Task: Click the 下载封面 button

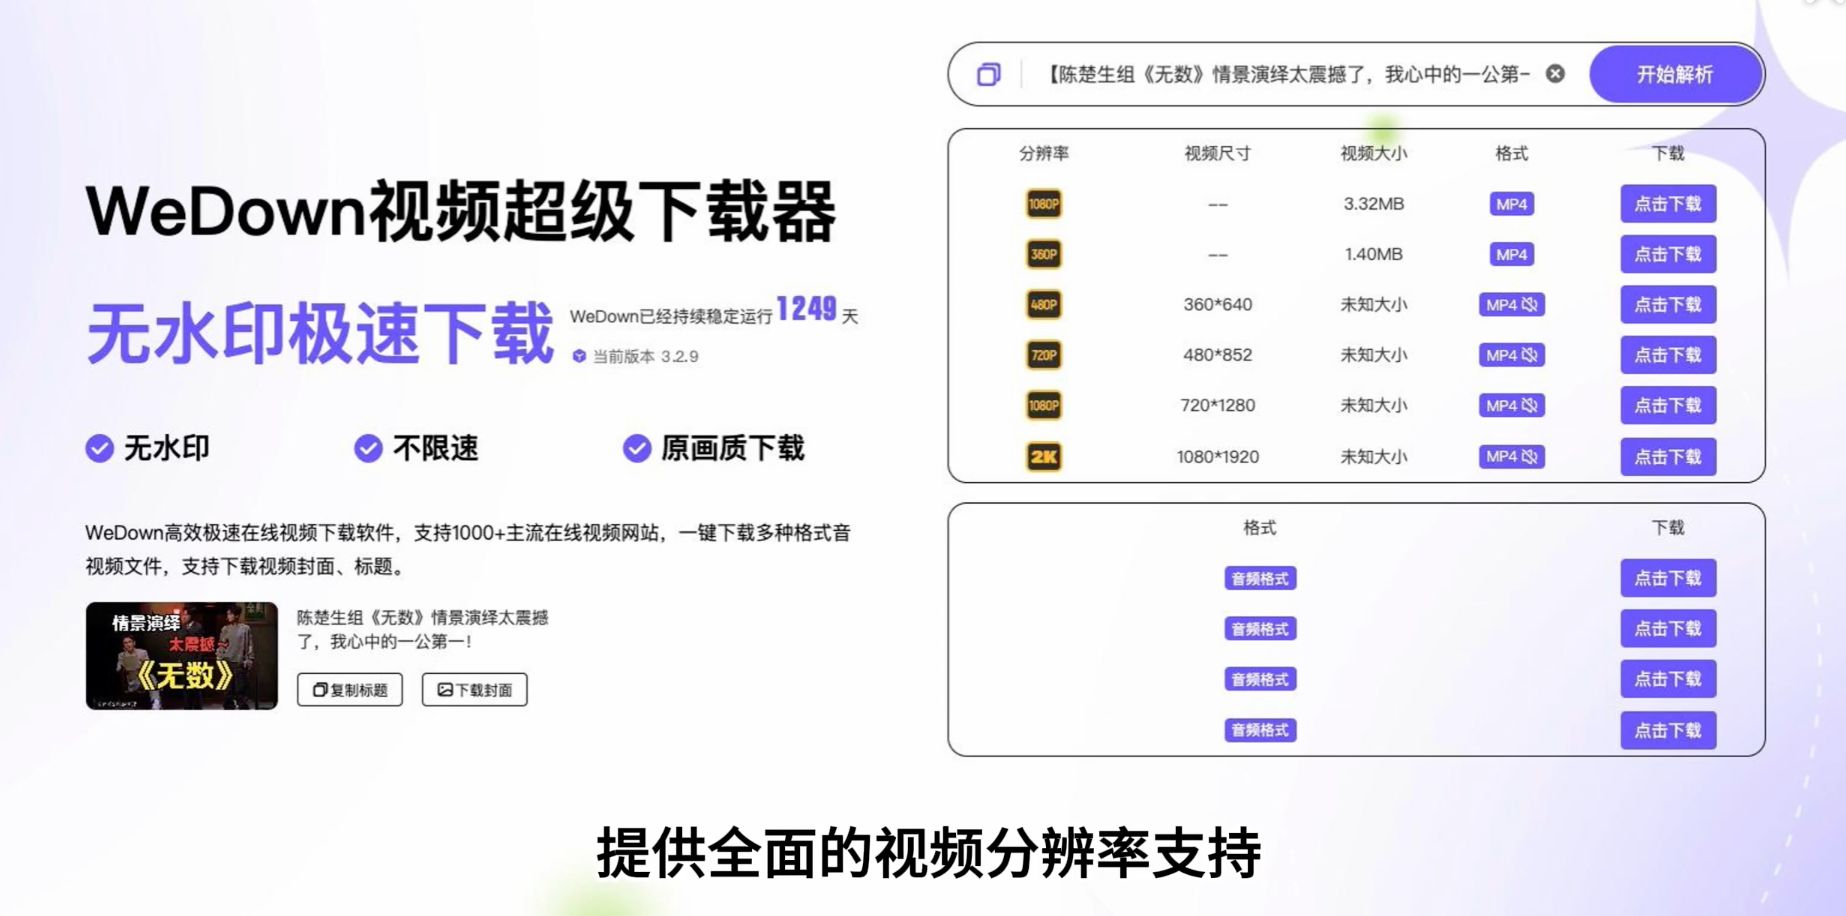Action: click(474, 690)
